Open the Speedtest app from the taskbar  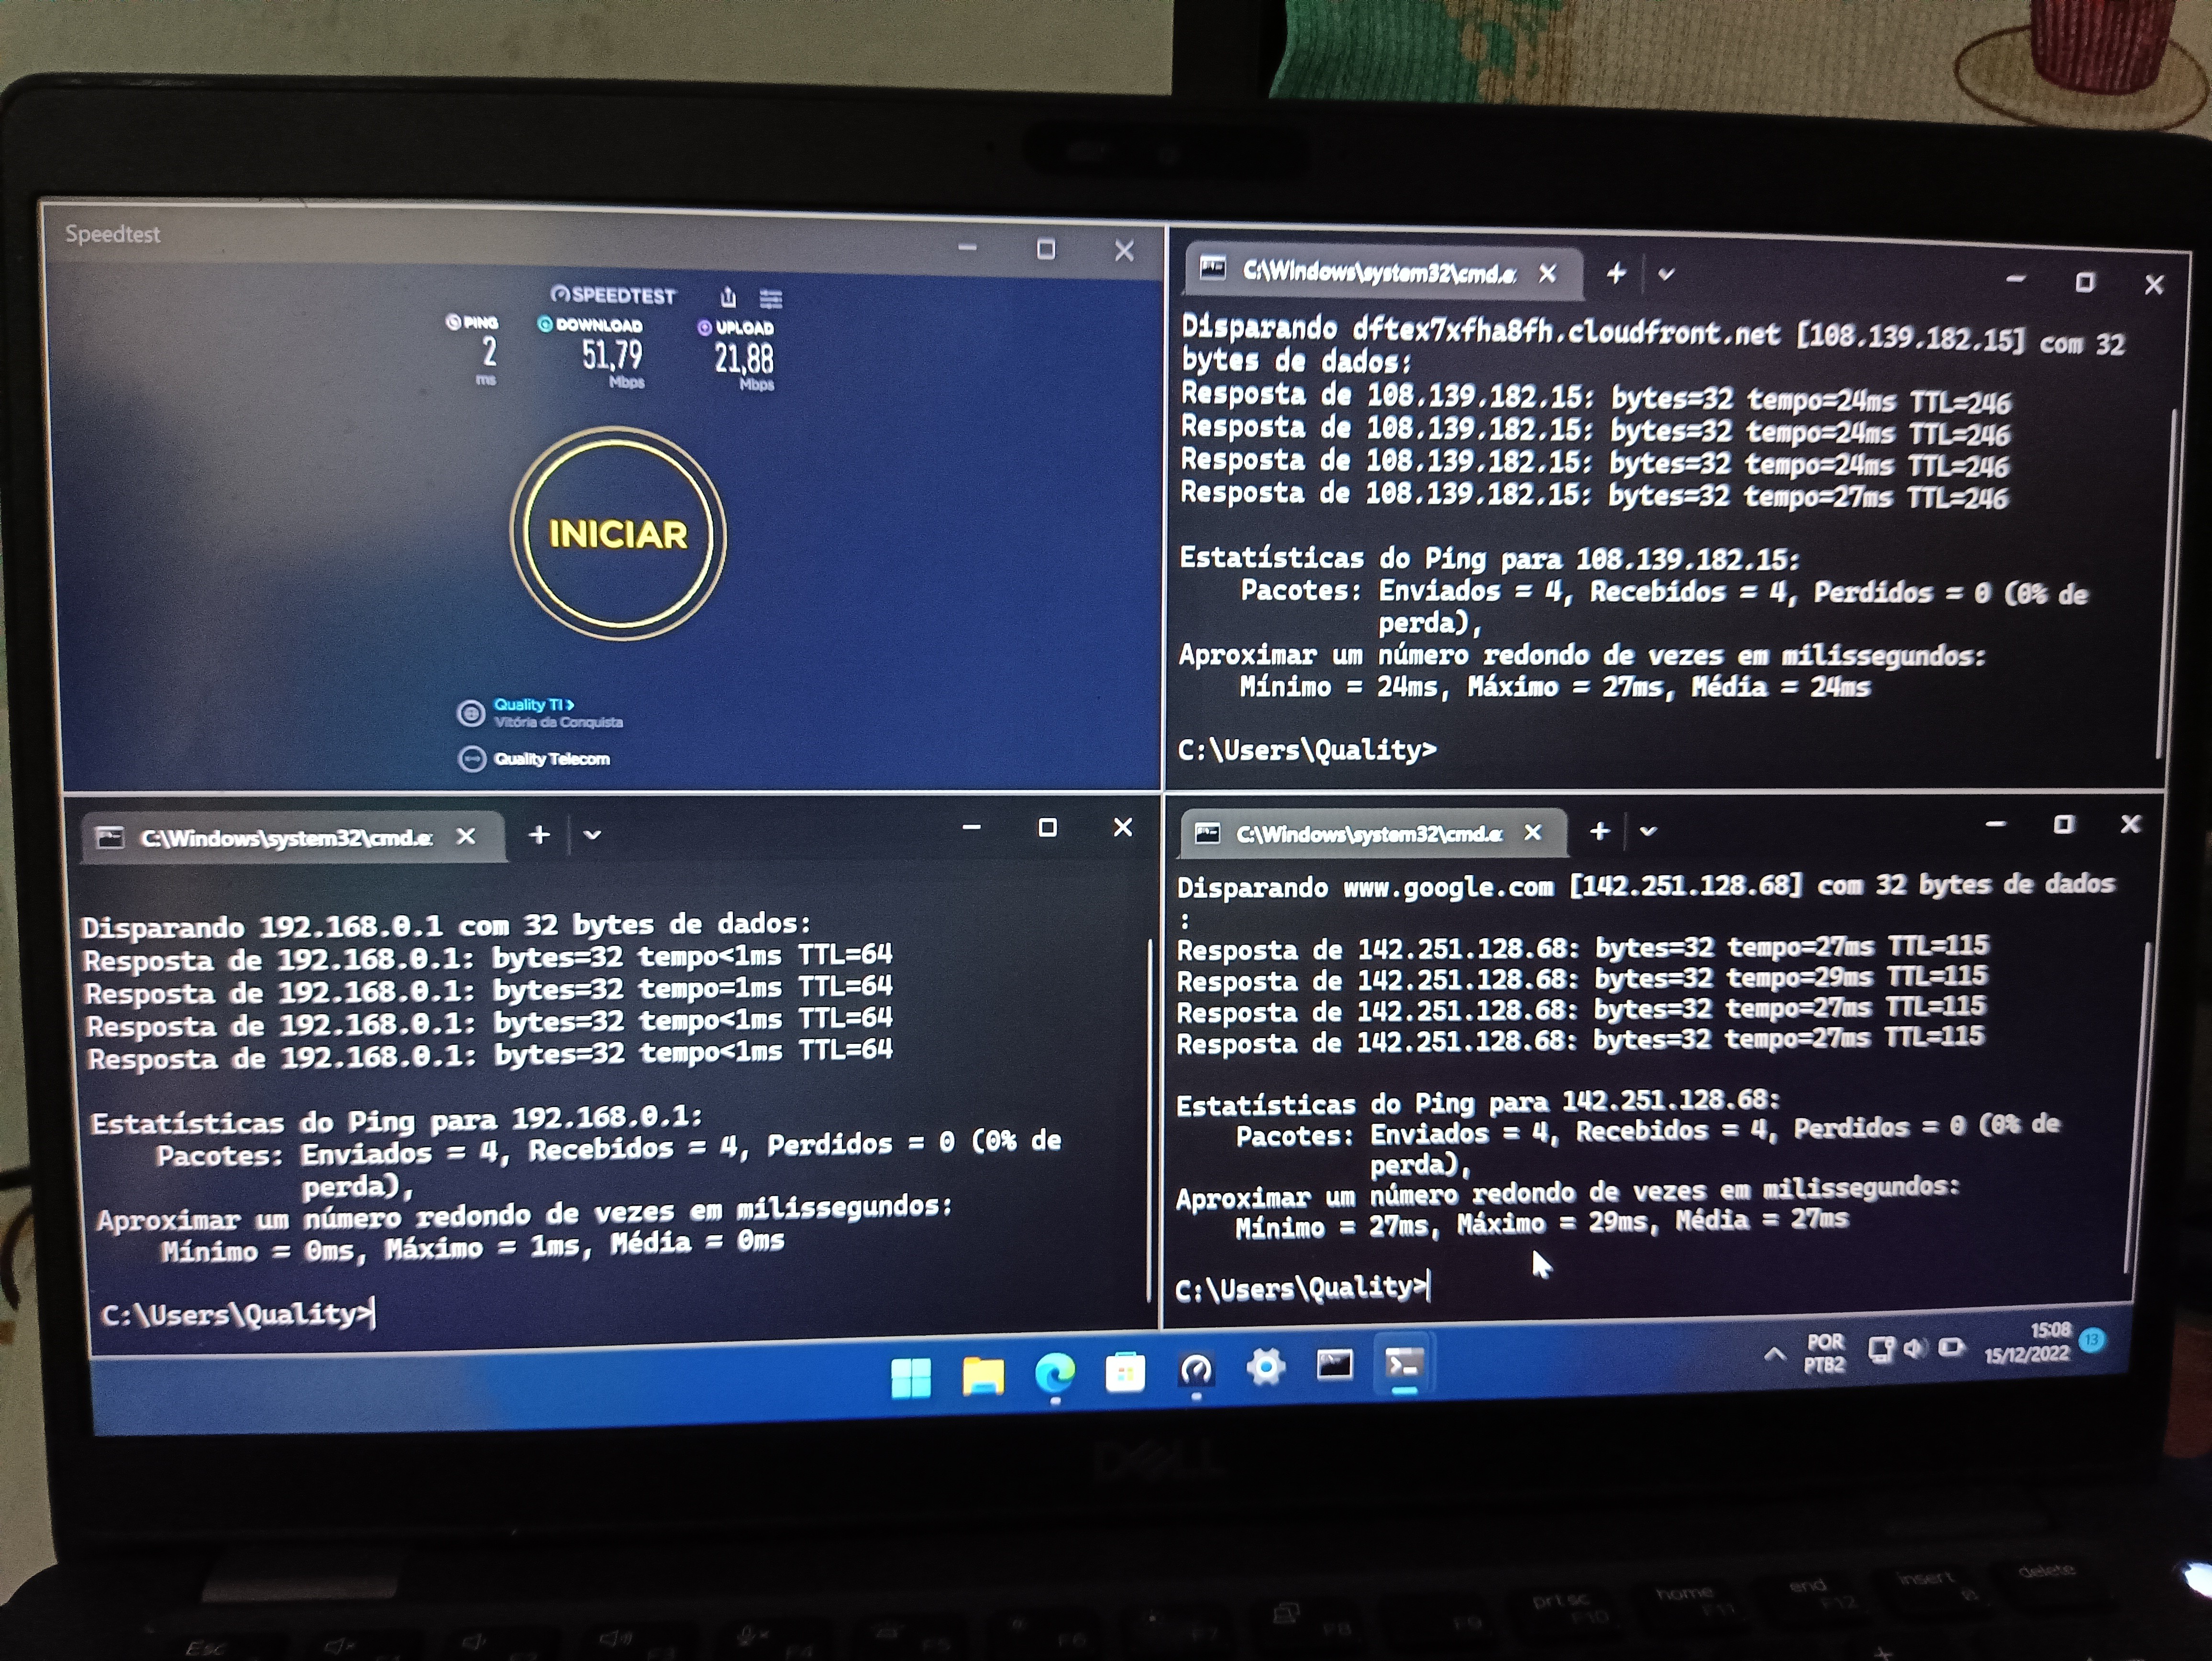(1196, 1369)
